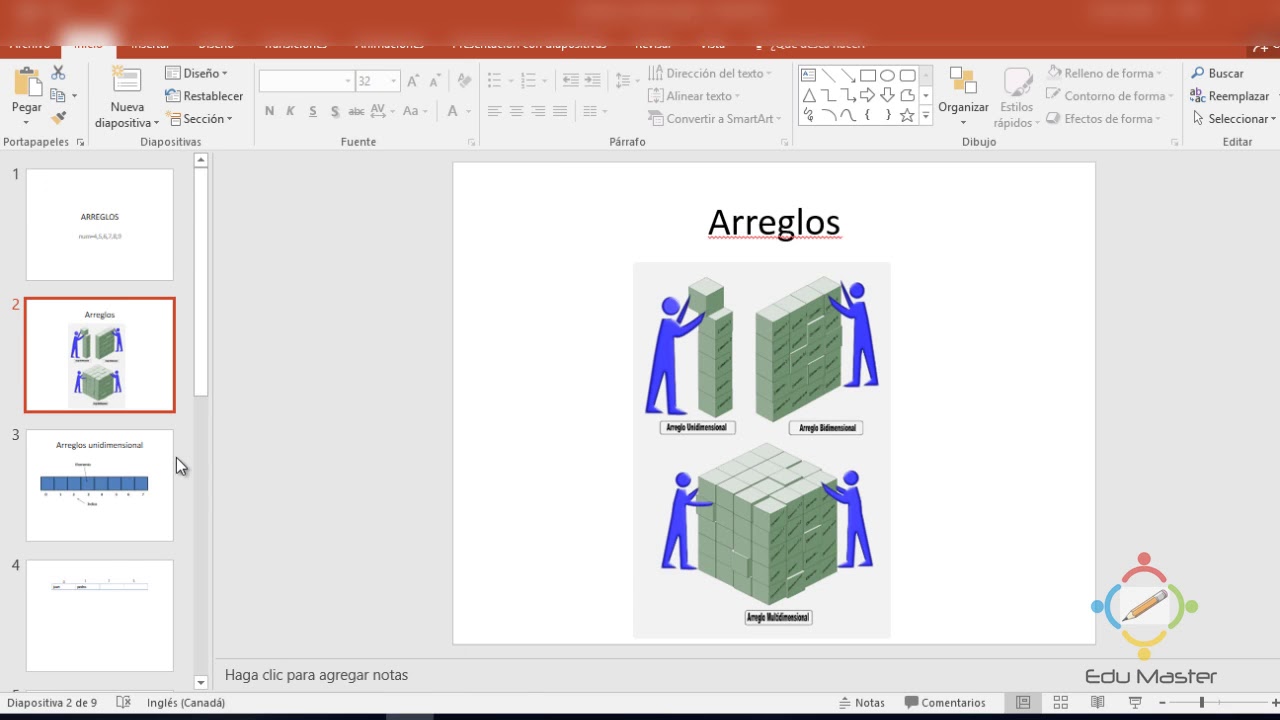The width and height of the screenshot is (1280, 720).
Task: Click Convertir a SmartArt
Action: coord(715,118)
